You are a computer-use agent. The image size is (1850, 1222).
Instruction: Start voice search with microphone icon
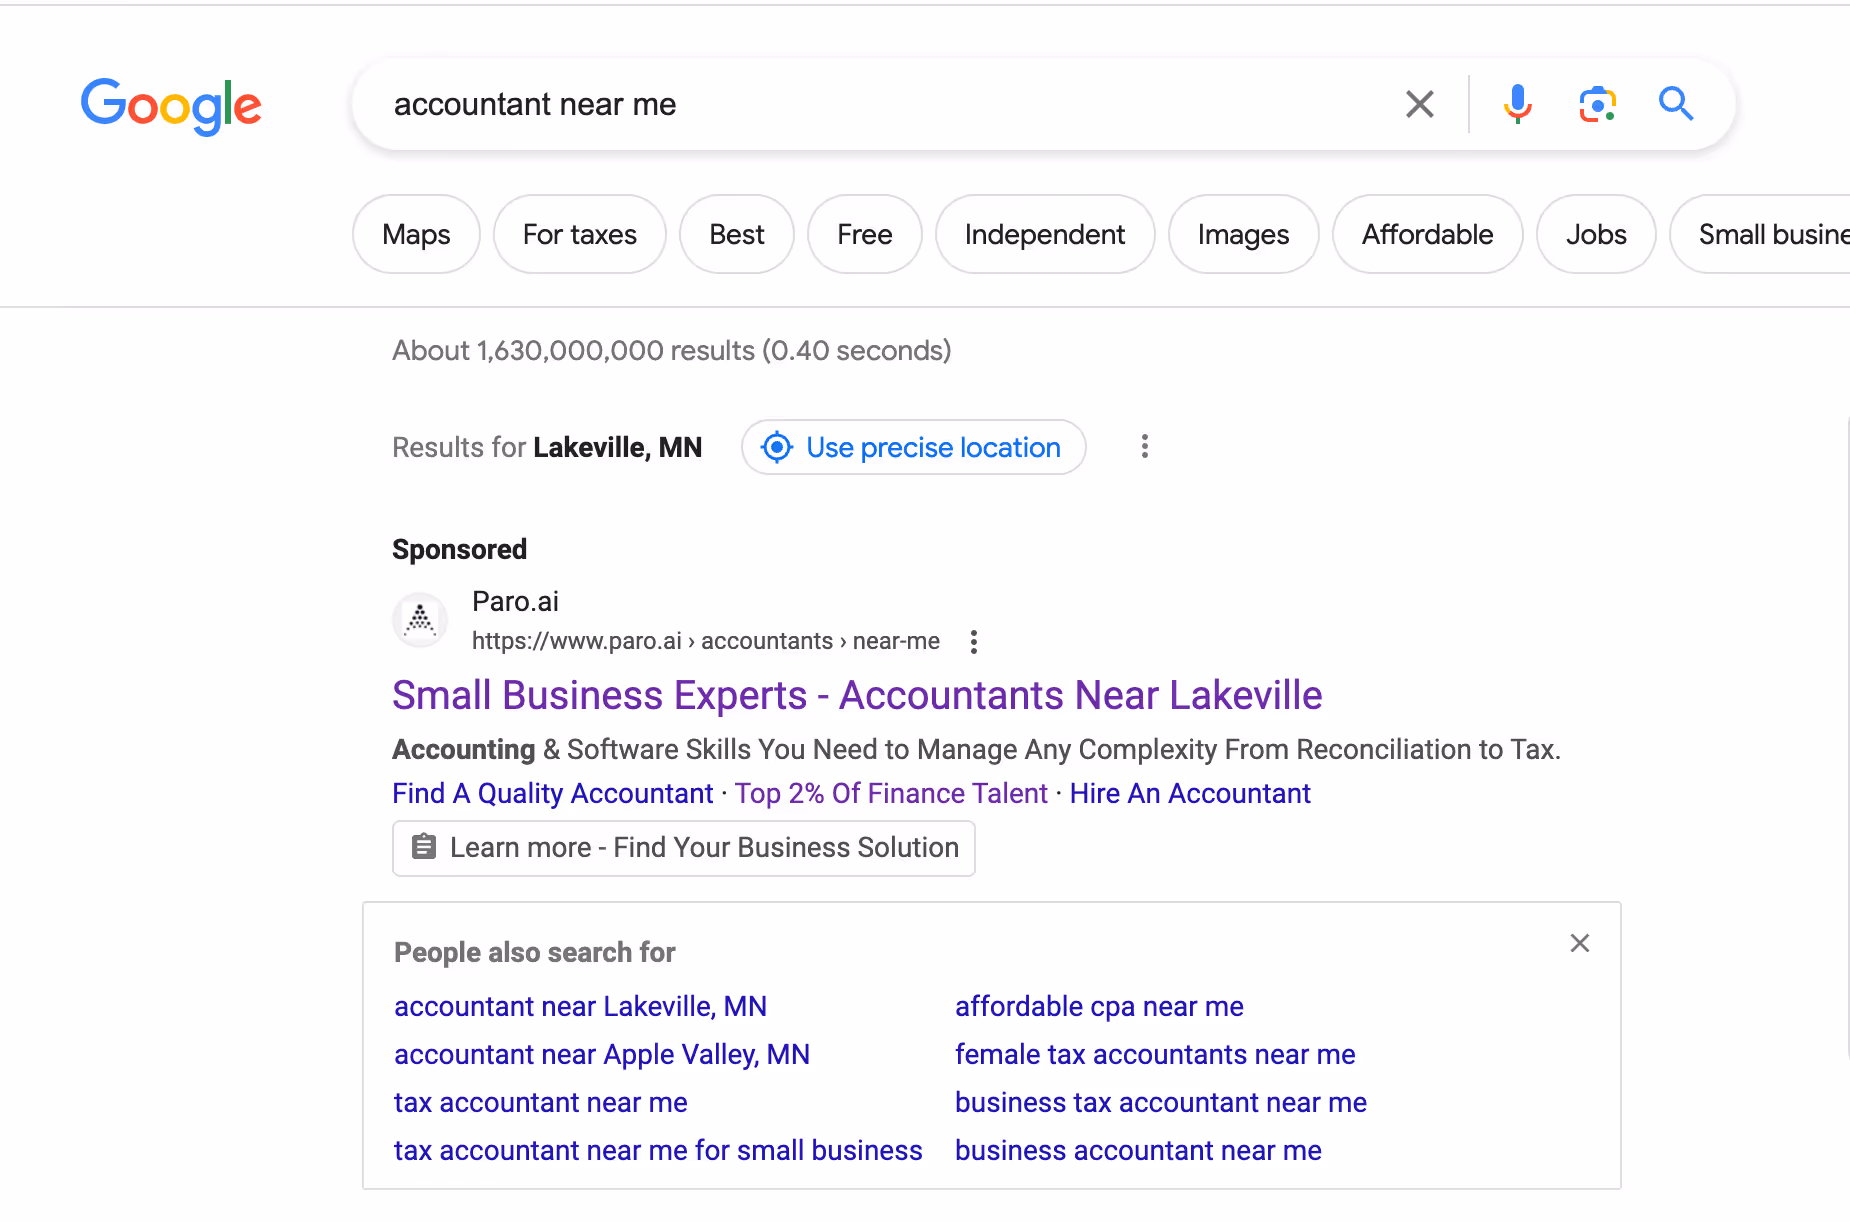point(1517,104)
